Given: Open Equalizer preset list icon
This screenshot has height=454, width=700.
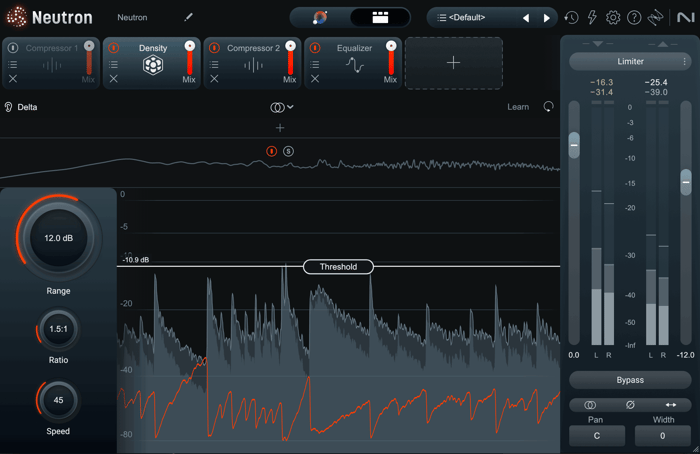Looking at the screenshot, I should tap(315, 65).
